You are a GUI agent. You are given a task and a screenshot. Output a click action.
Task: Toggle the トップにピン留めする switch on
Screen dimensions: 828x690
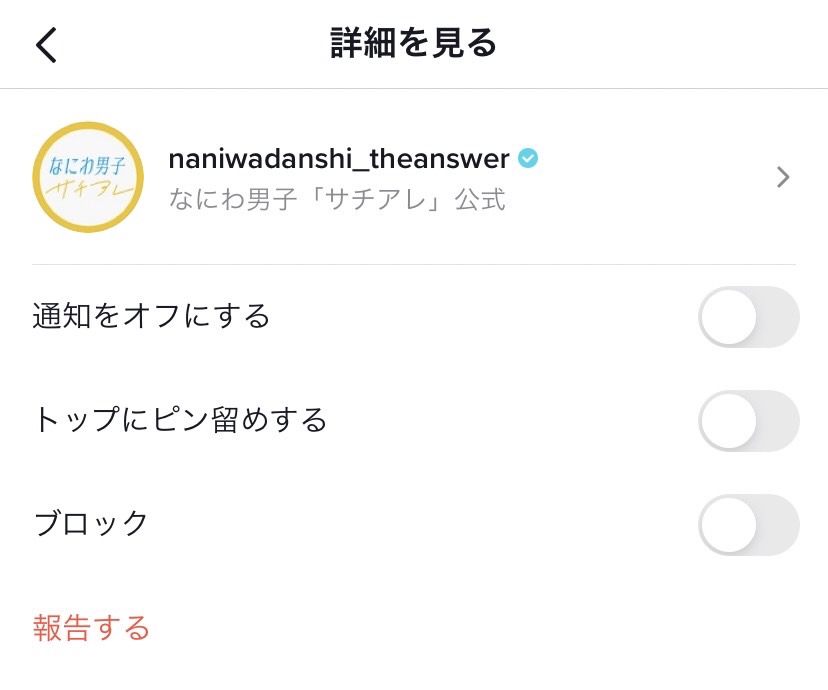click(x=749, y=421)
